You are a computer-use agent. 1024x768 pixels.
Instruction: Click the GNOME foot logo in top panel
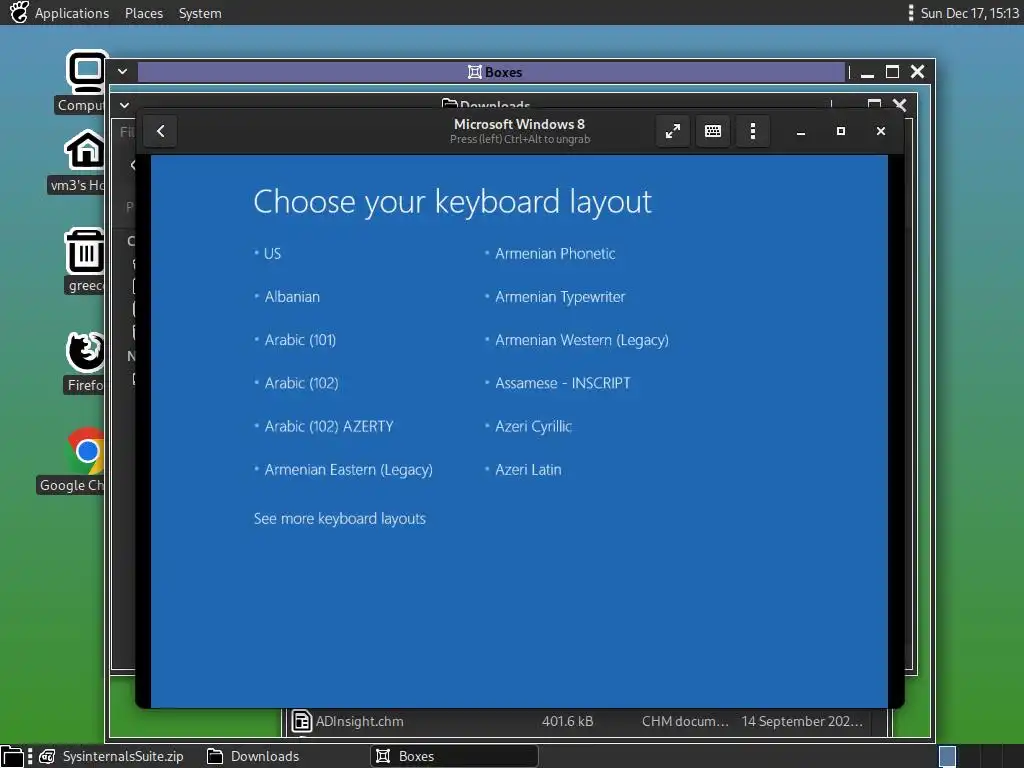tap(19, 12)
